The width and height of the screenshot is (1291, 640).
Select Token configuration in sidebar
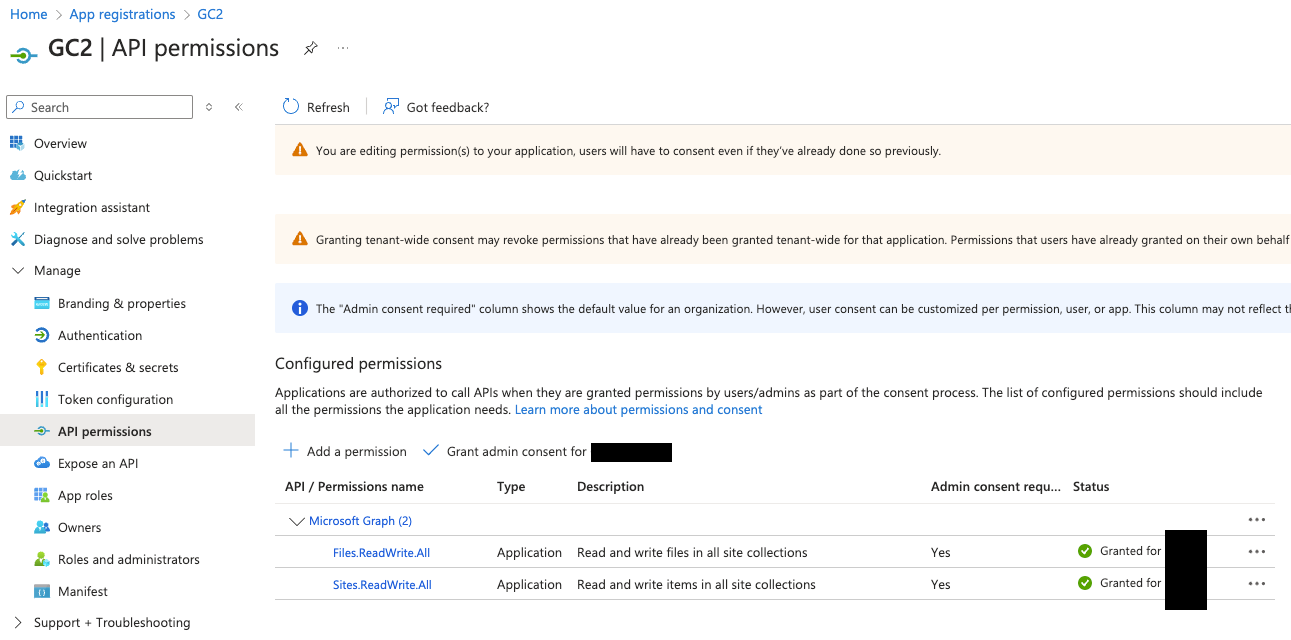(x=115, y=399)
